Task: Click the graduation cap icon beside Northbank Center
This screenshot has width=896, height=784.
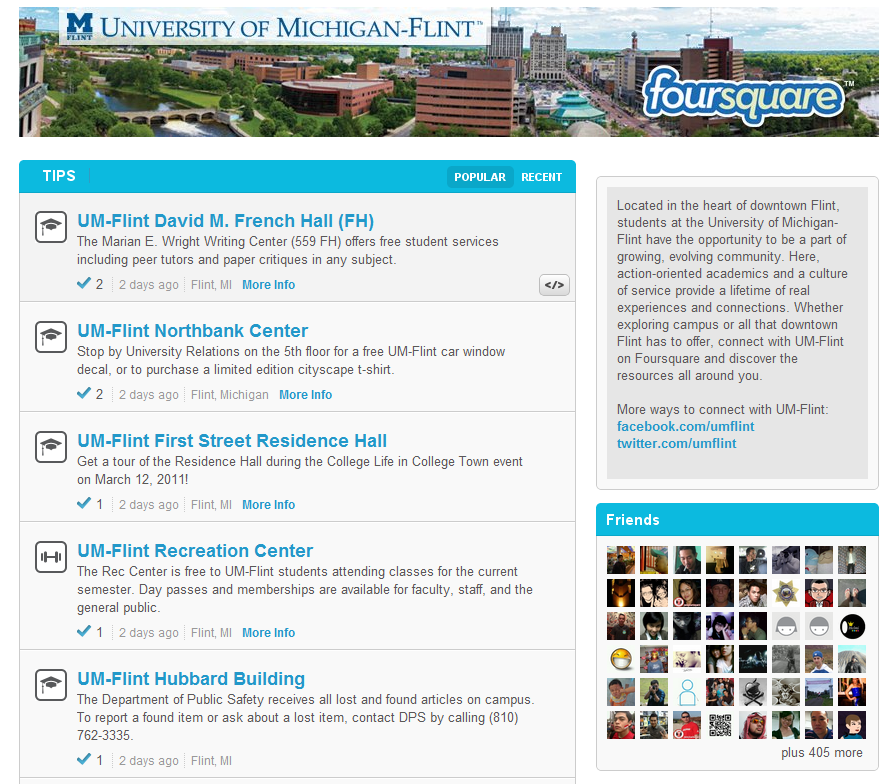Action: [51, 337]
